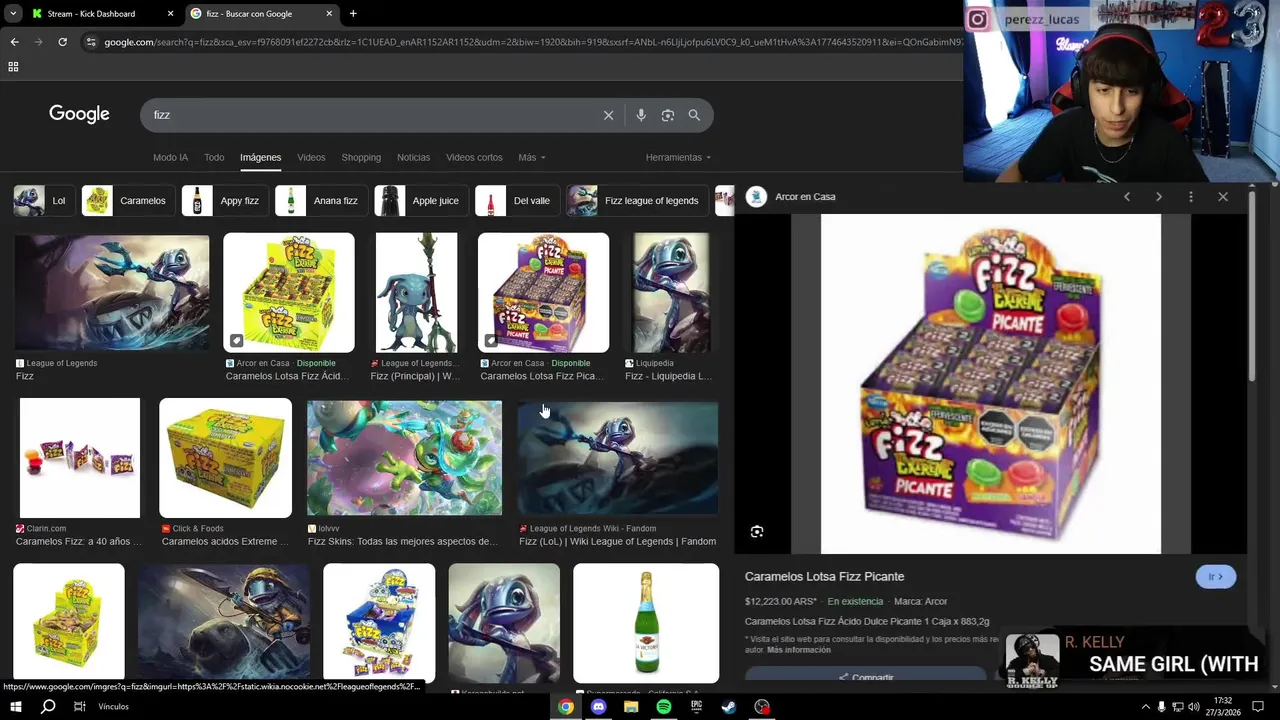Open the lolvvv Fizz Skins thumbnail

click(x=404, y=458)
